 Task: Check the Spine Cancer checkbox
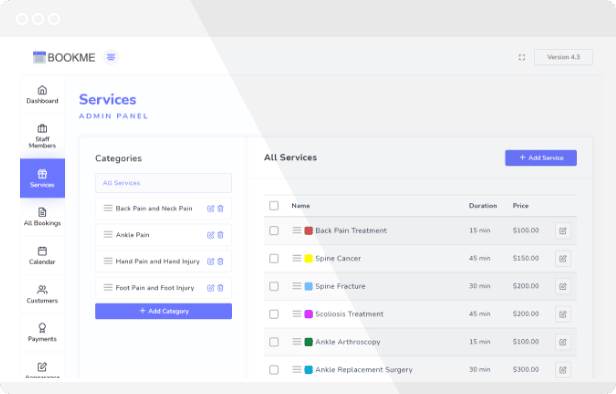pyautogui.click(x=274, y=258)
